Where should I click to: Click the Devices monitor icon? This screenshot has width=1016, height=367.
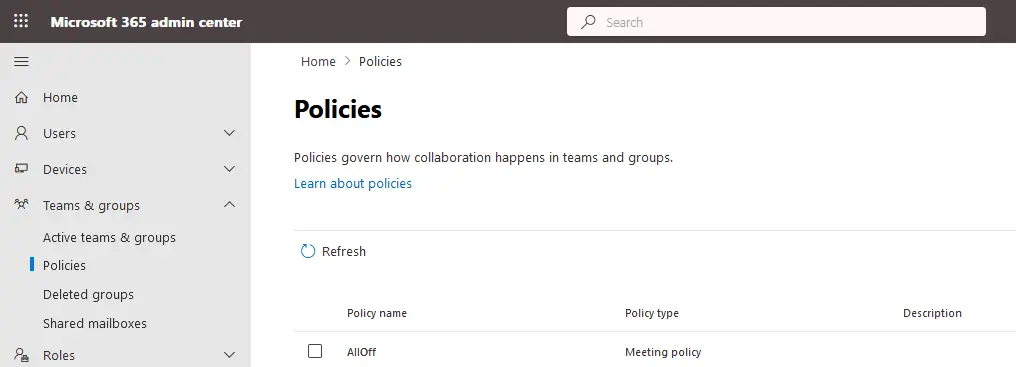[21, 169]
